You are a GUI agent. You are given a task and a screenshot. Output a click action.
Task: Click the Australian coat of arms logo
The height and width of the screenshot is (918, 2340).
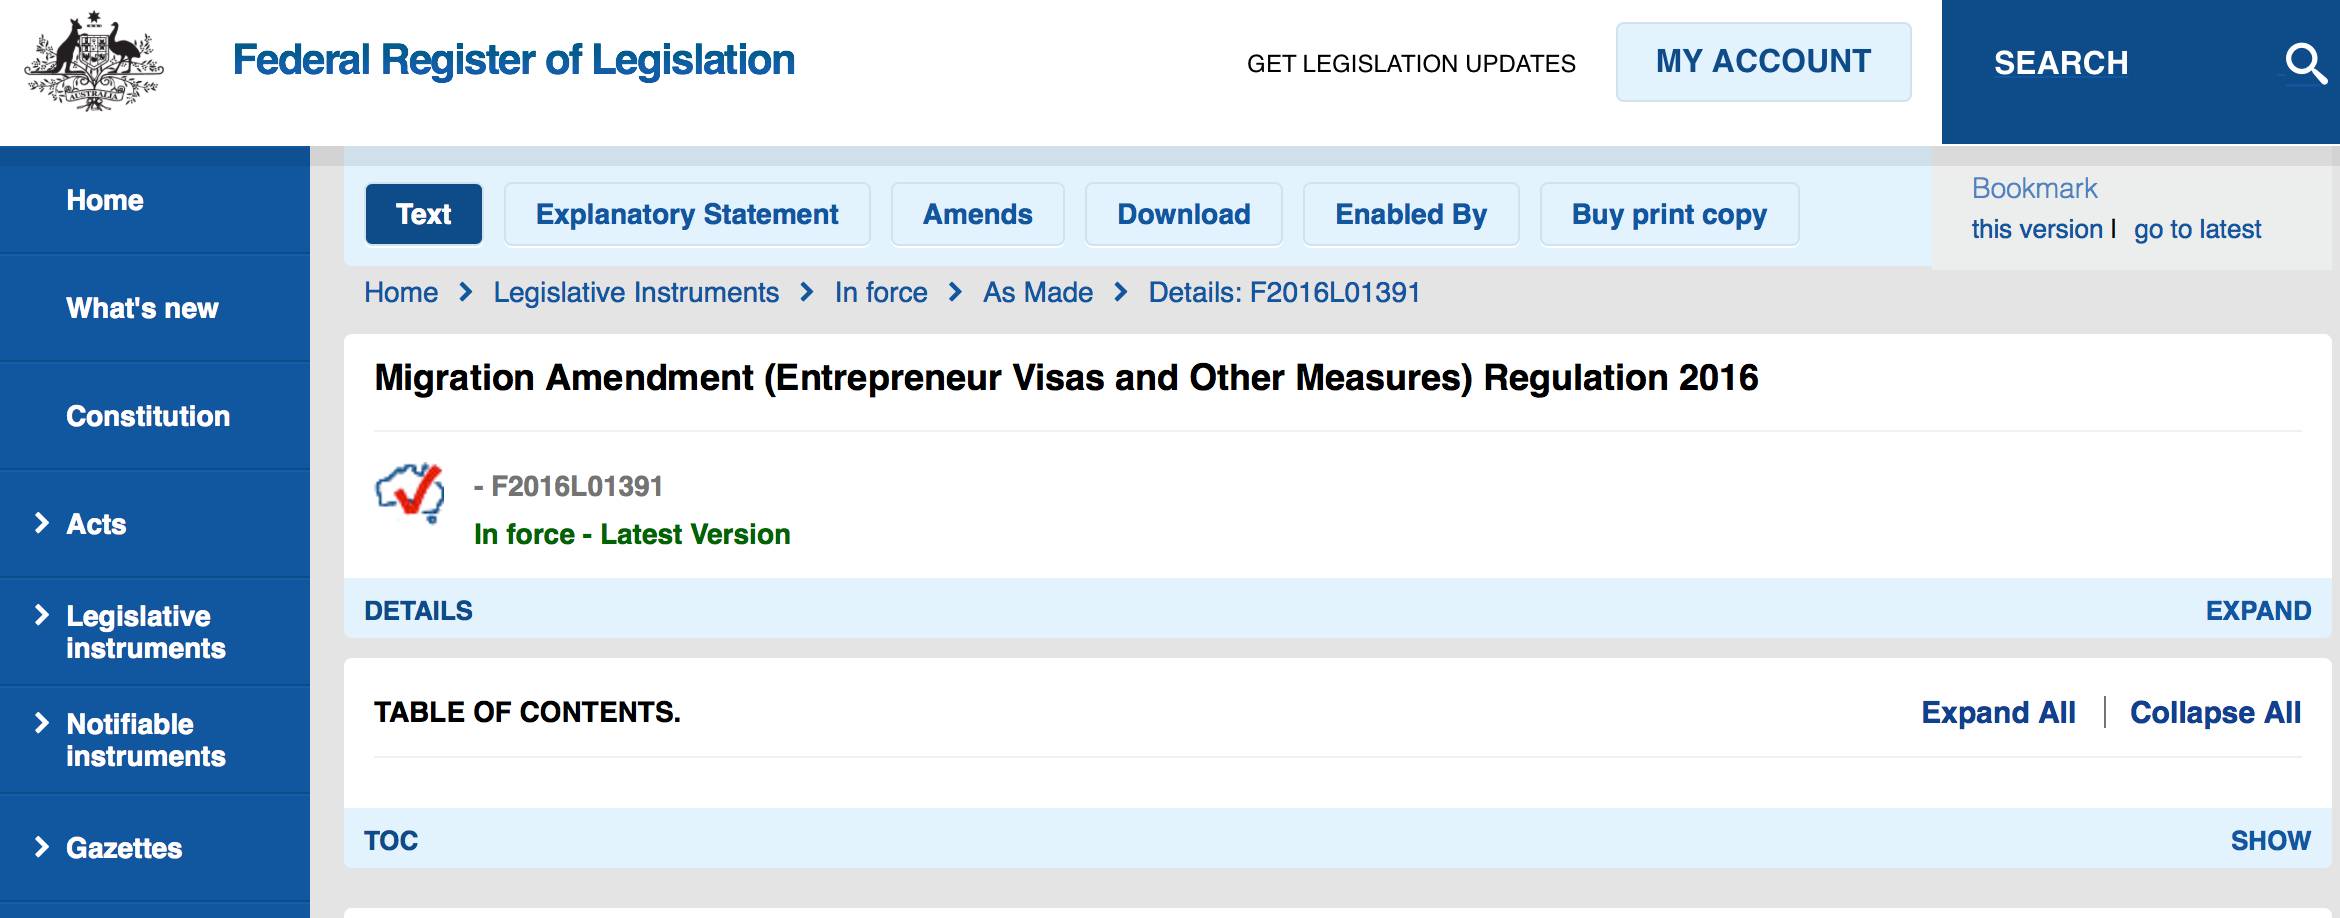(x=93, y=62)
